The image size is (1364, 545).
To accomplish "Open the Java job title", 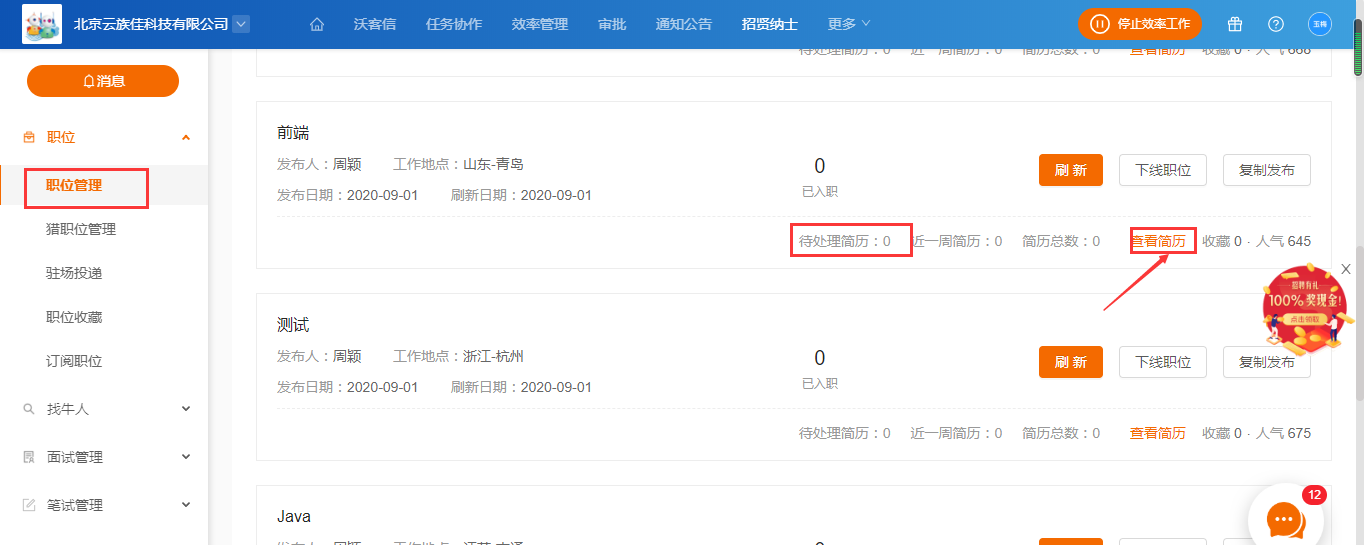I will click(294, 517).
